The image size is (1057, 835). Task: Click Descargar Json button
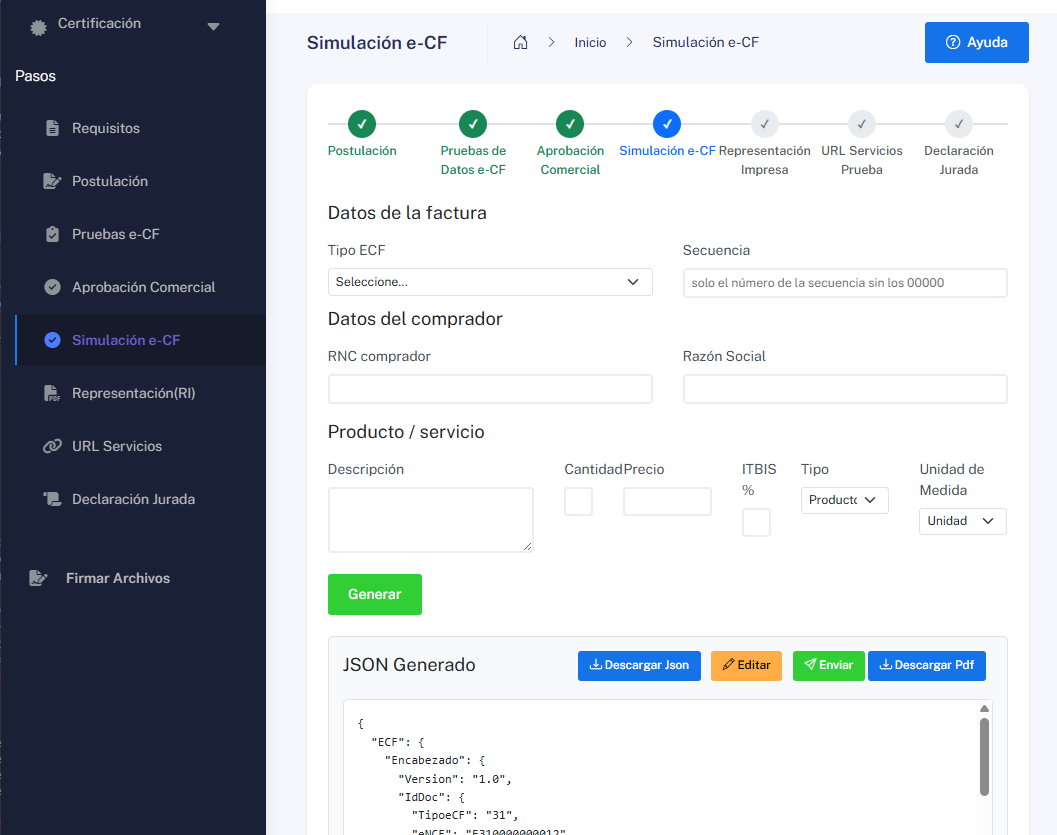(x=639, y=665)
